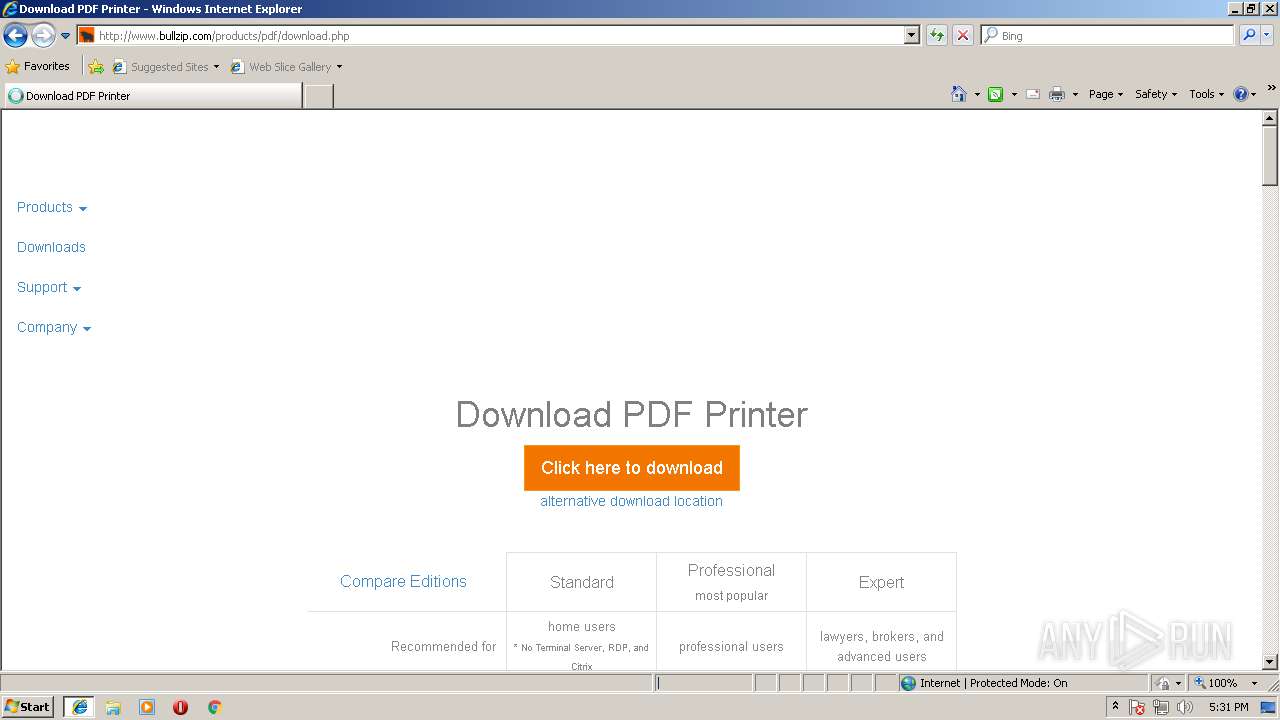Viewport: 1280px width, 720px height.
Task: Show hidden system tray icons arrow
Action: tap(1115, 707)
